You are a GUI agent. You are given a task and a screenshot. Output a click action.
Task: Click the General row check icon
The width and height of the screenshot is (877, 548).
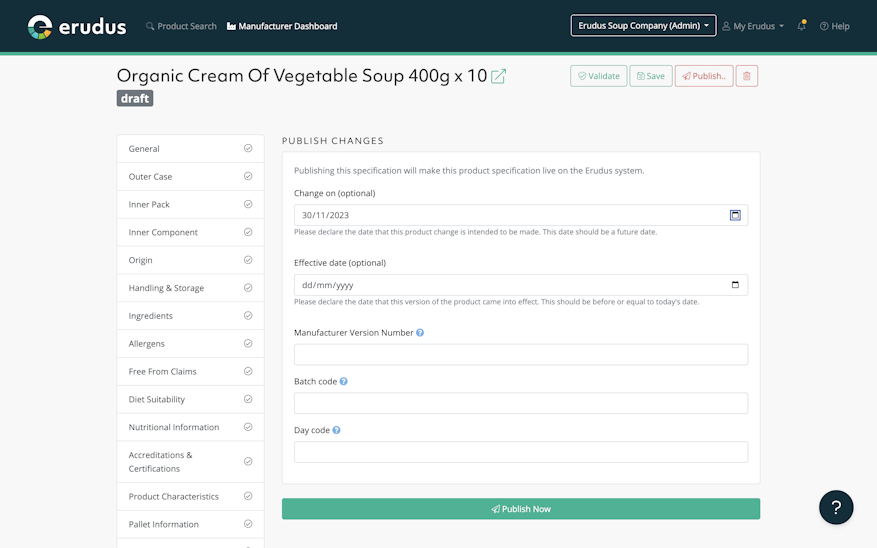coord(248,148)
